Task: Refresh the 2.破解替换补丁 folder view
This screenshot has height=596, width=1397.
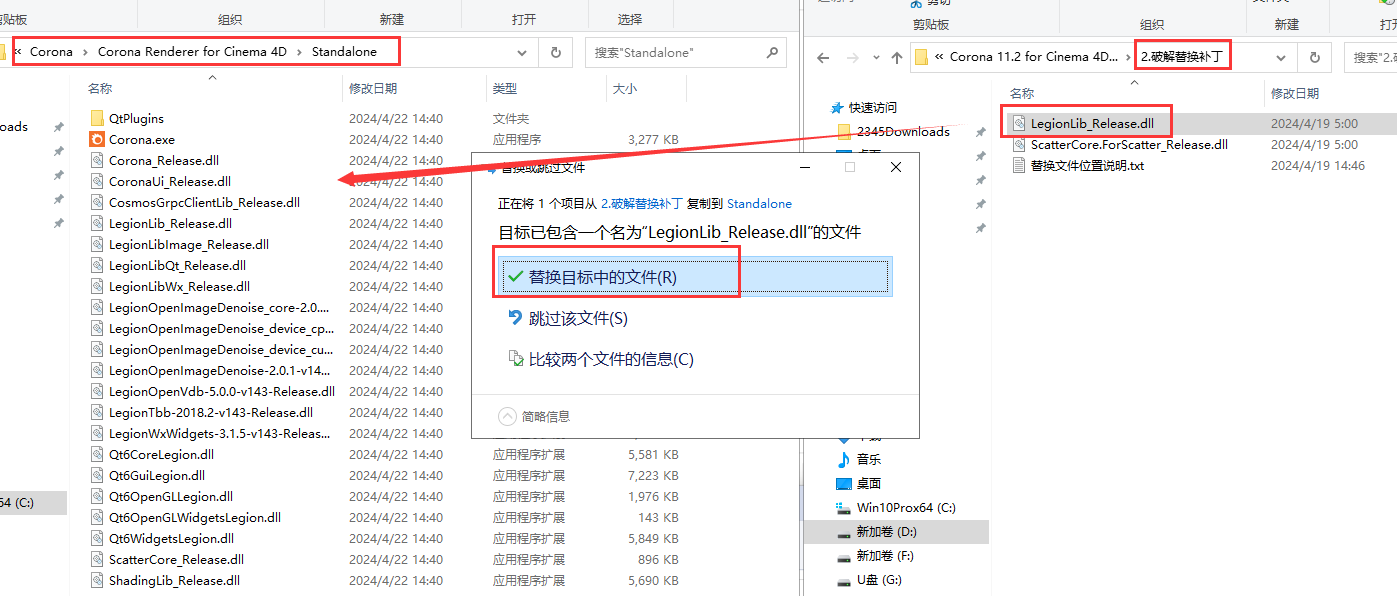Action: pos(1315,58)
